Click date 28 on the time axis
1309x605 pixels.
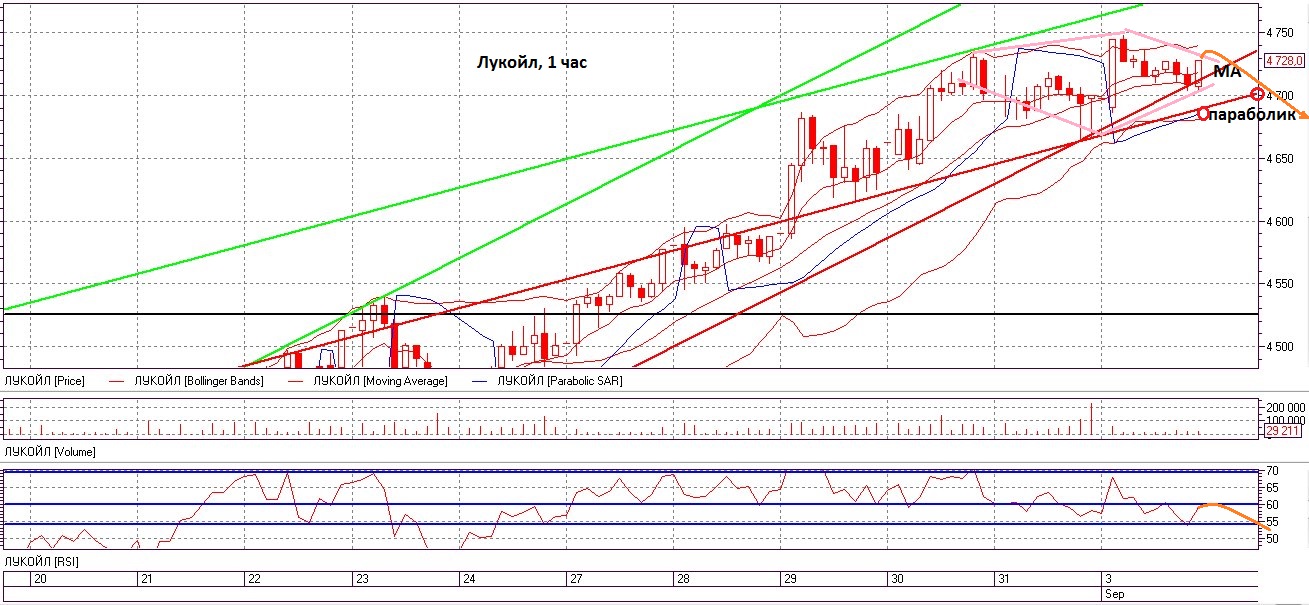point(682,579)
